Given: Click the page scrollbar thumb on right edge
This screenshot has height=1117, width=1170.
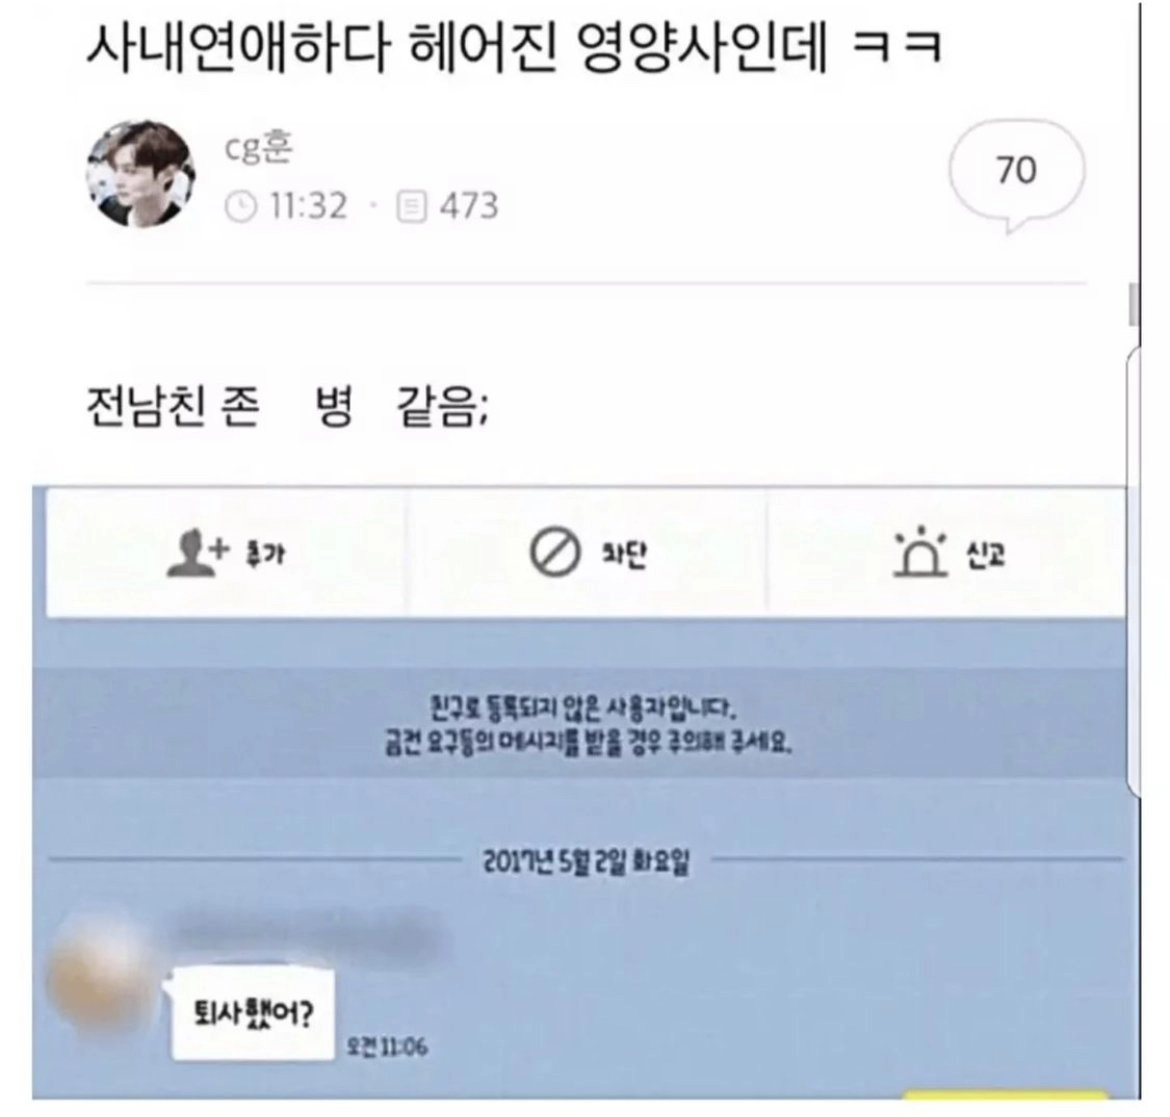Looking at the screenshot, I should click(1134, 304).
